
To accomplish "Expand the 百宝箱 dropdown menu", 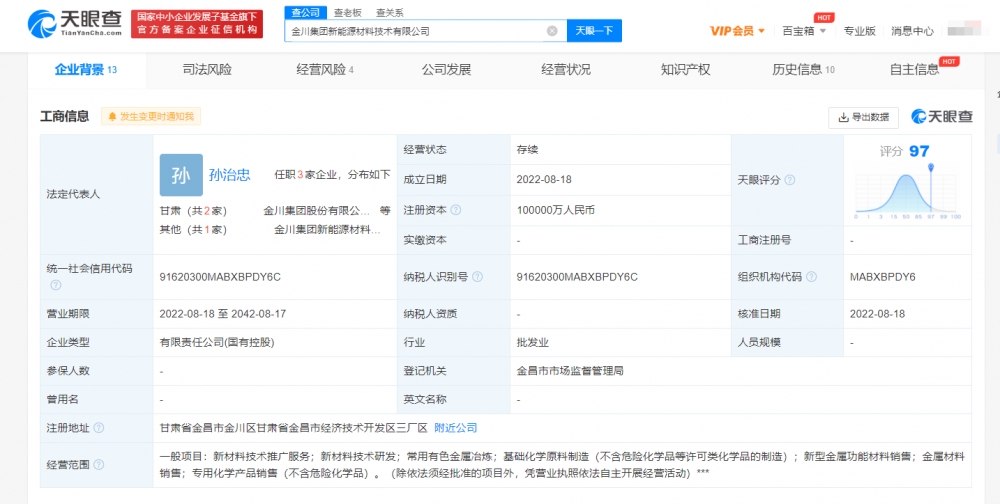I will [x=804, y=31].
